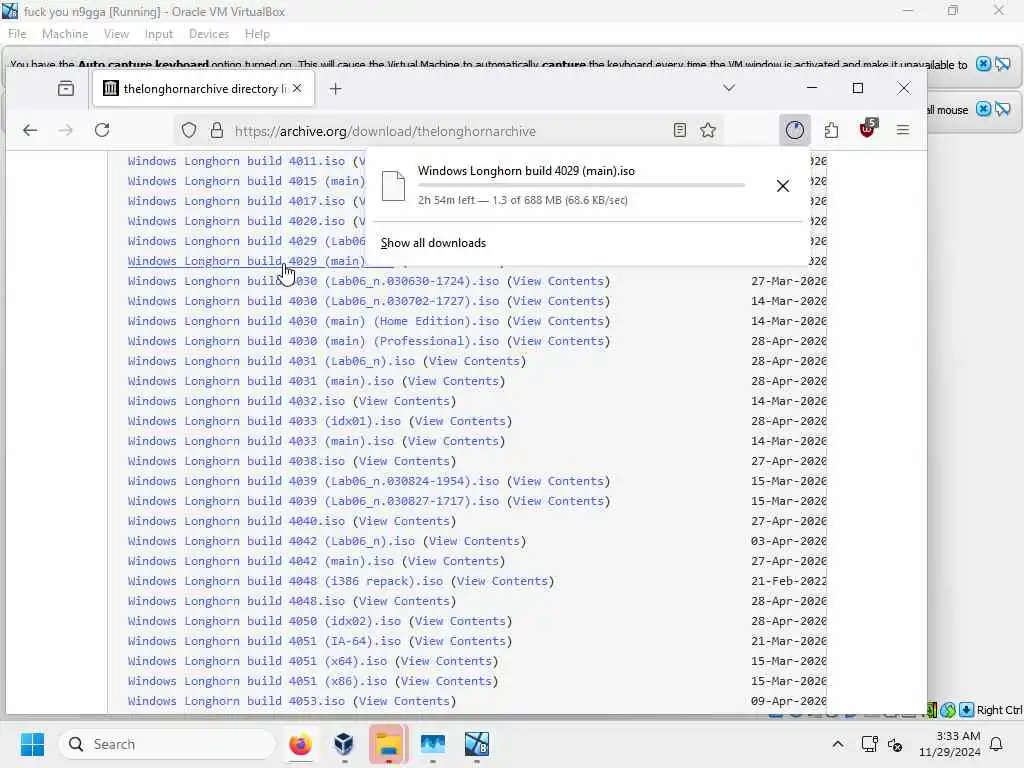1024x768 pixels.
Task: Launch Firefox from the taskbar
Action: pyautogui.click(x=300, y=744)
